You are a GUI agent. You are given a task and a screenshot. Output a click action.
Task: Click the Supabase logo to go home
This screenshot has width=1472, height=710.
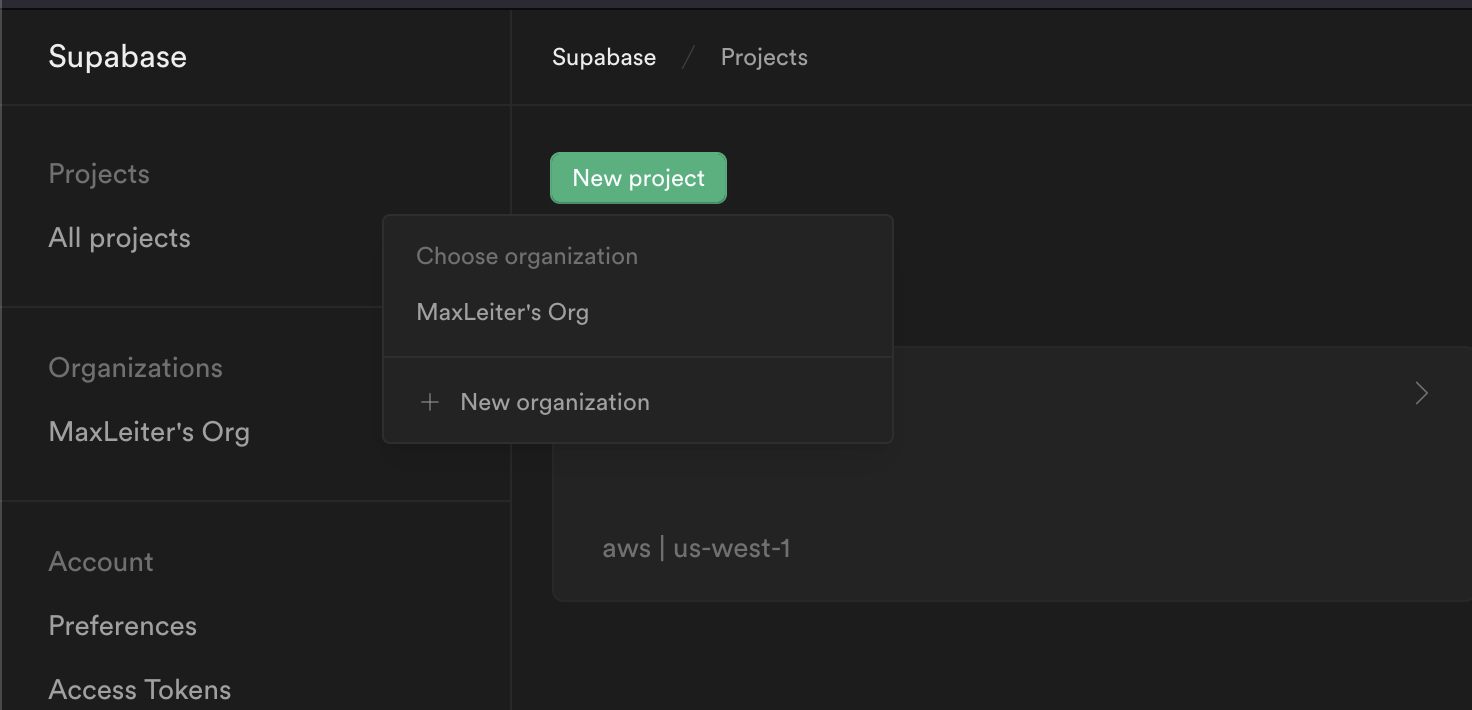pyautogui.click(x=117, y=56)
